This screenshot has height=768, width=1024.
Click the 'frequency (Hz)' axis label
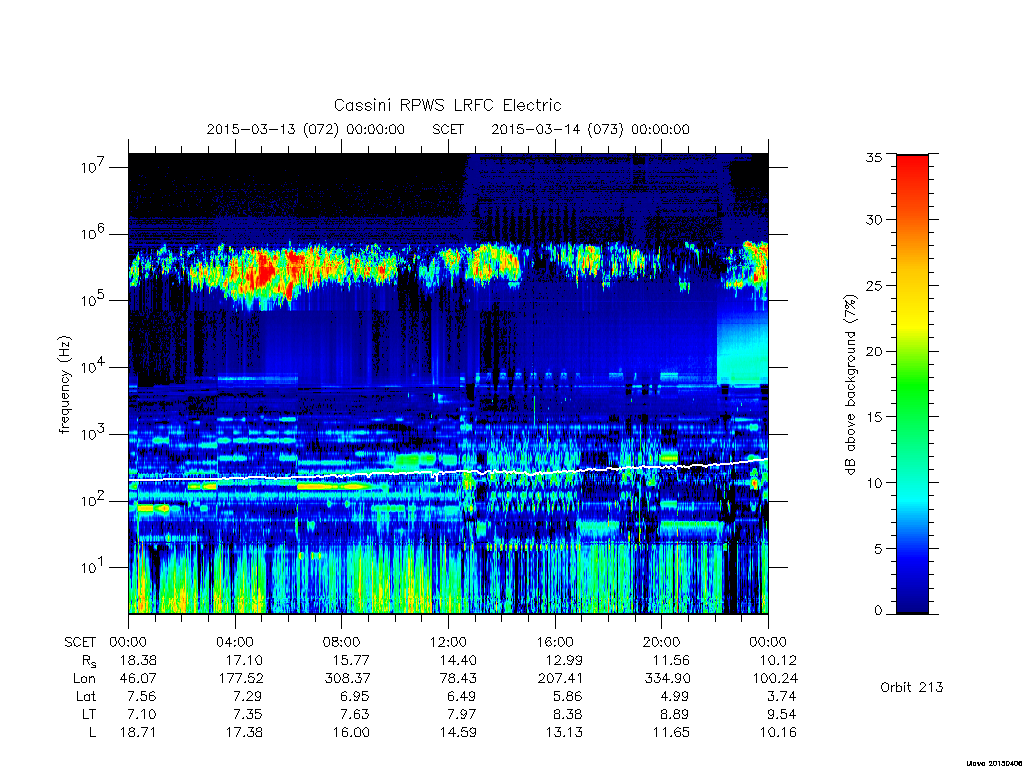64,385
